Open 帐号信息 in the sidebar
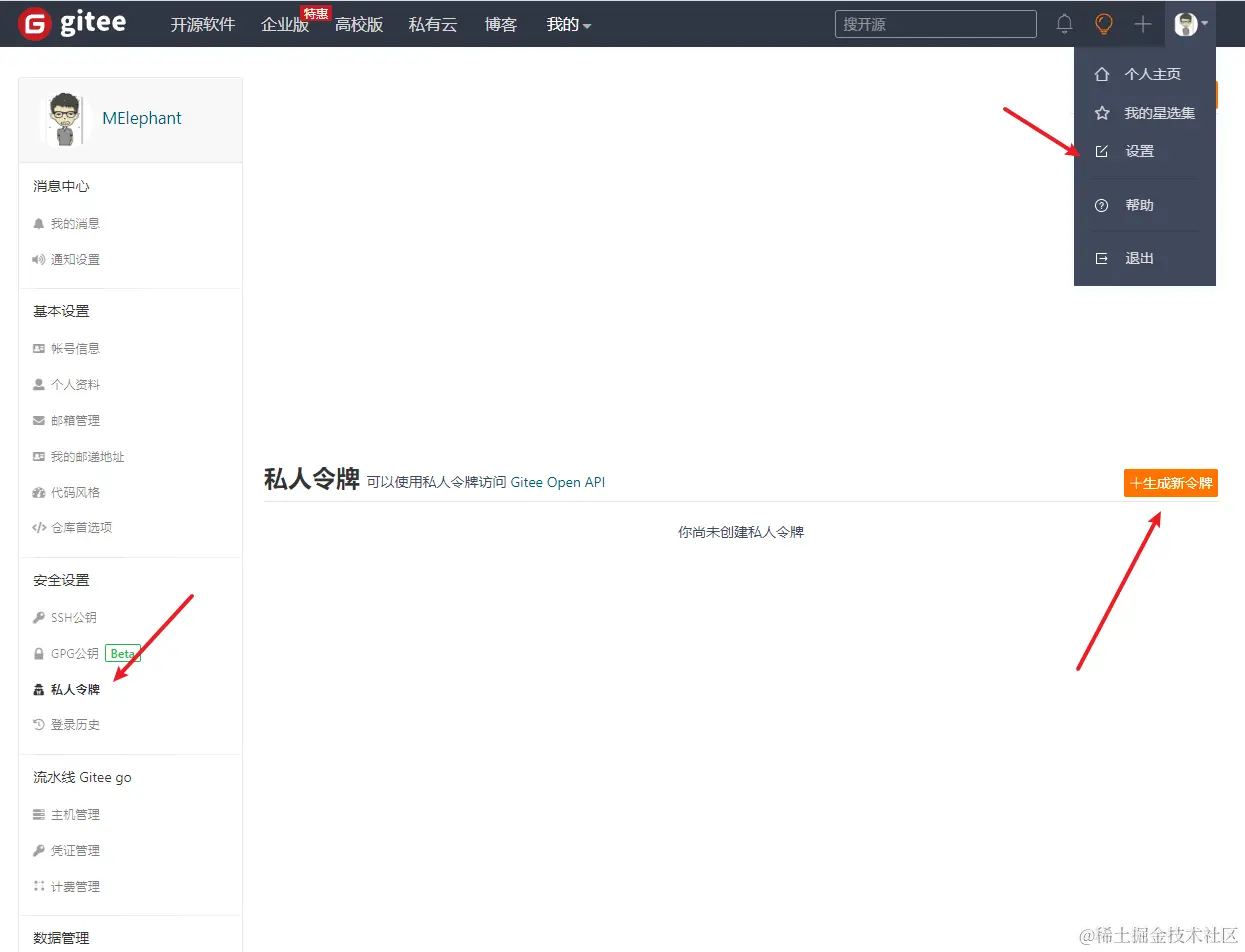This screenshot has height=952, width=1245. click(x=75, y=349)
